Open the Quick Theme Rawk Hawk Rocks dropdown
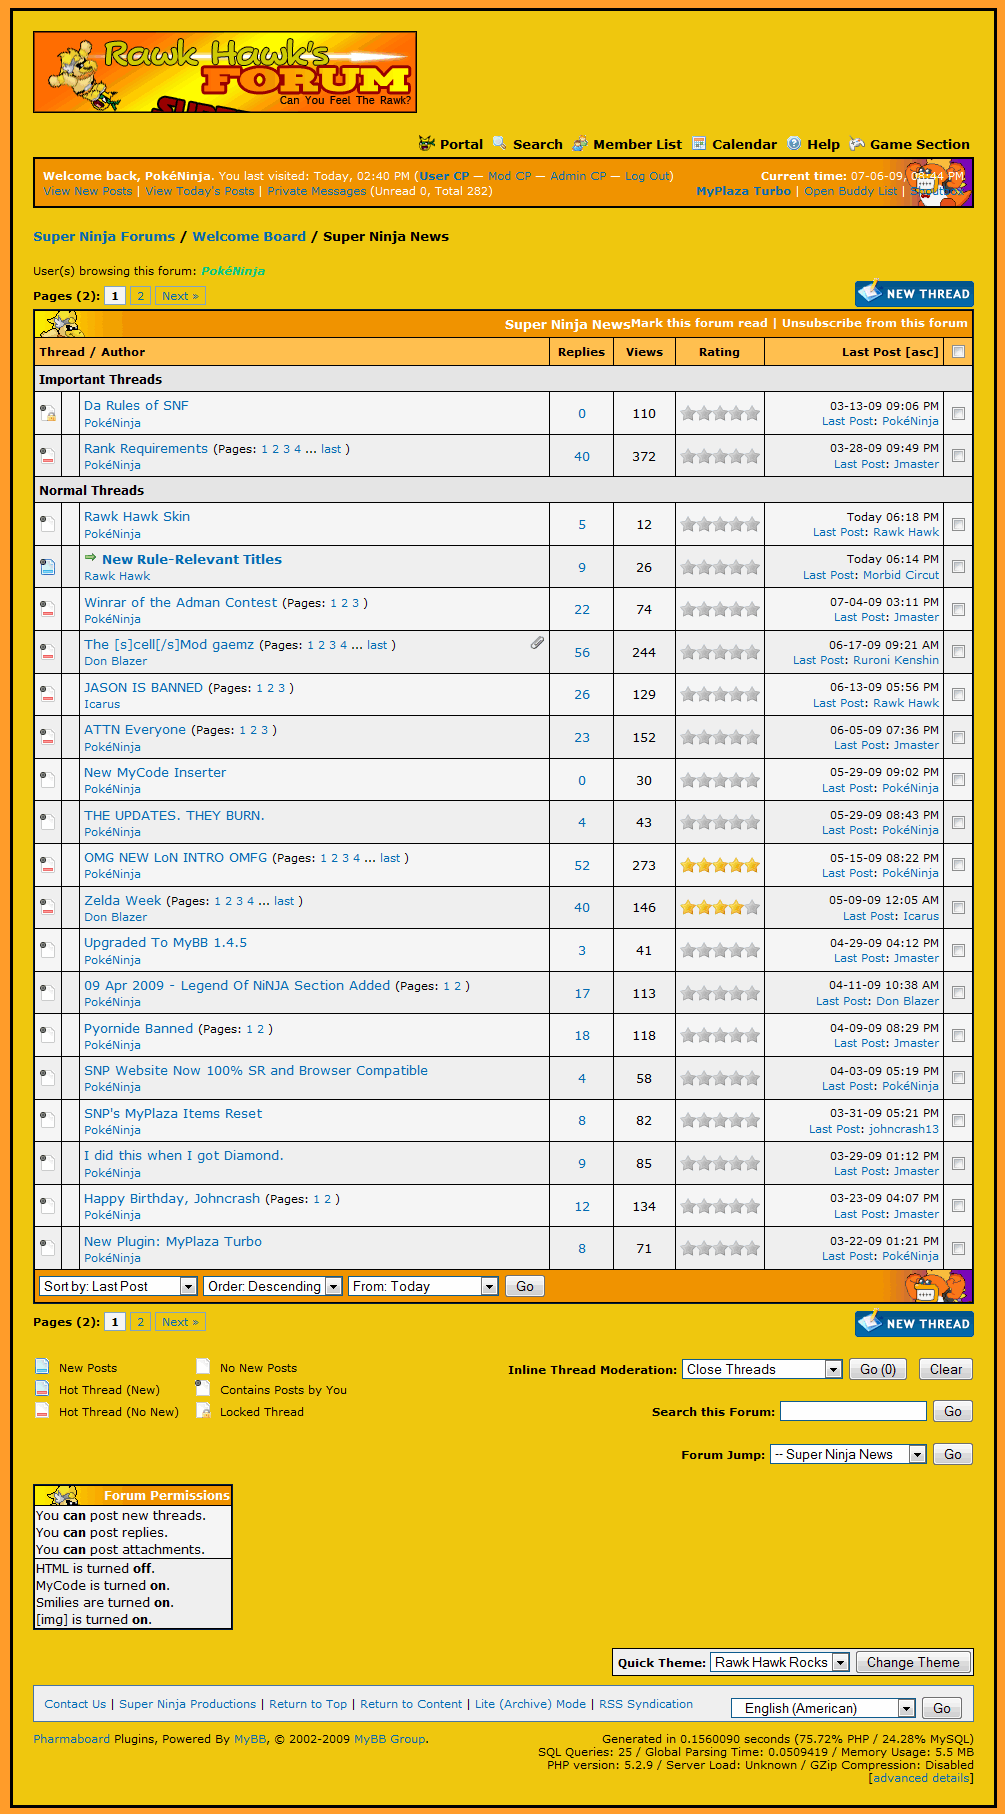Image resolution: width=1005 pixels, height=1815 pixels. (780, 1662)
